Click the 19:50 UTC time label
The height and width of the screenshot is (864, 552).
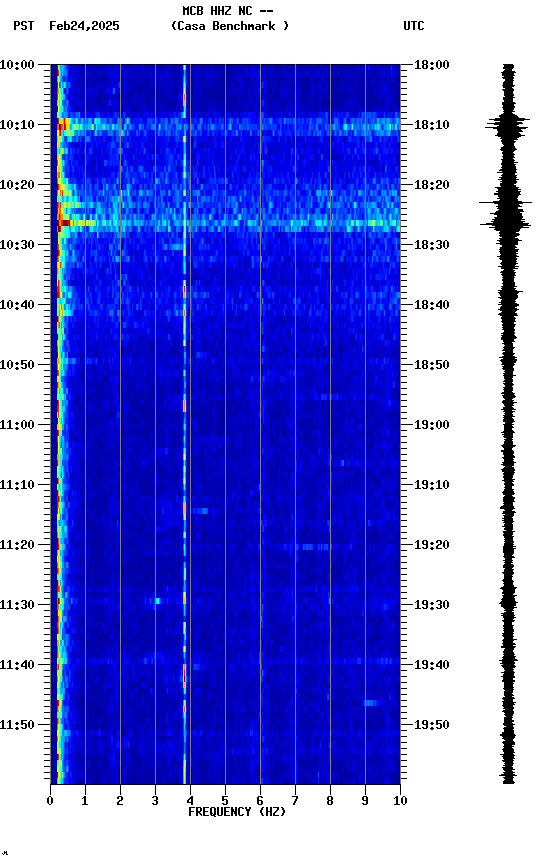point(432,725)
